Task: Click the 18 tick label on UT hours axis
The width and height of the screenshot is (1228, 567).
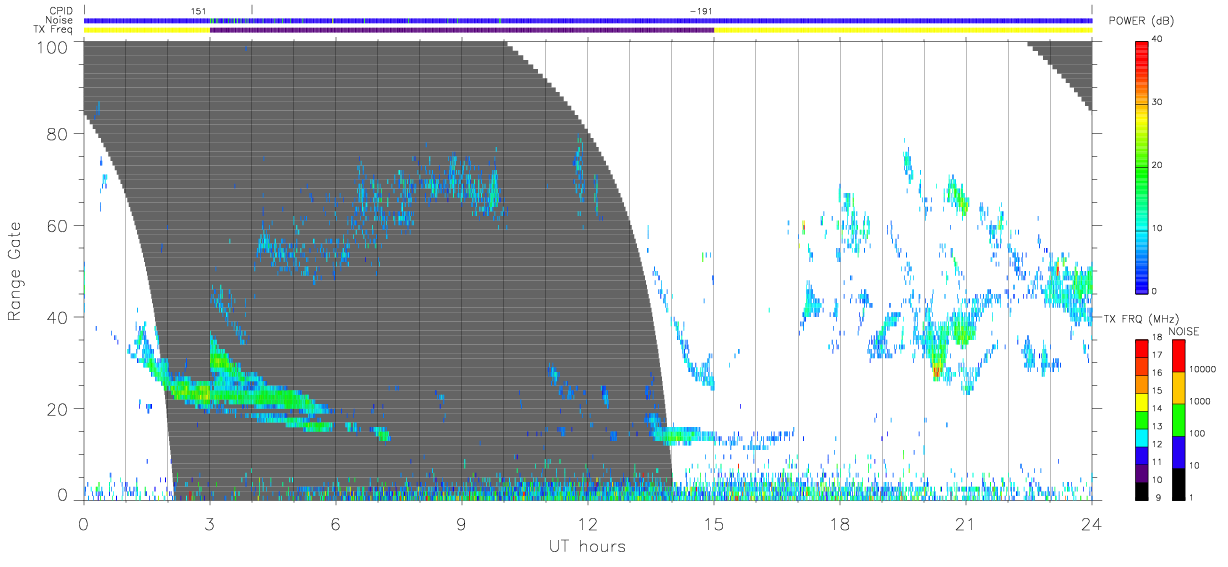Action: tap(840, 525)
